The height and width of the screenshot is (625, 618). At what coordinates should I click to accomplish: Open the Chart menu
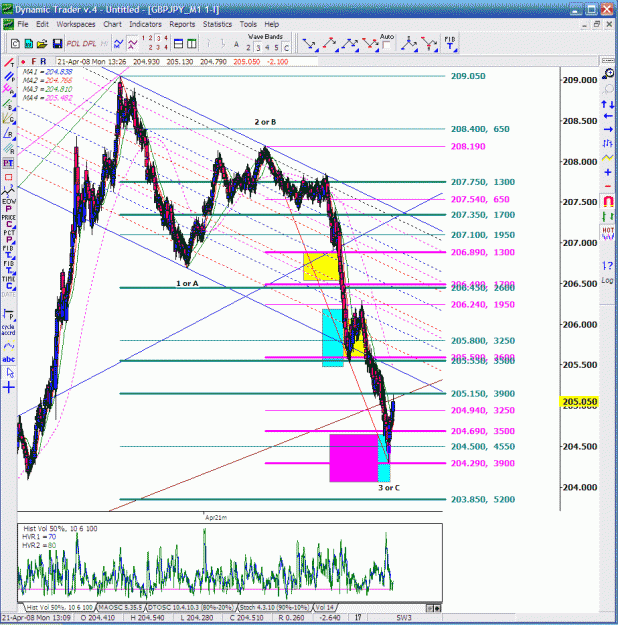pyautogui.click(x=112, y=24)
